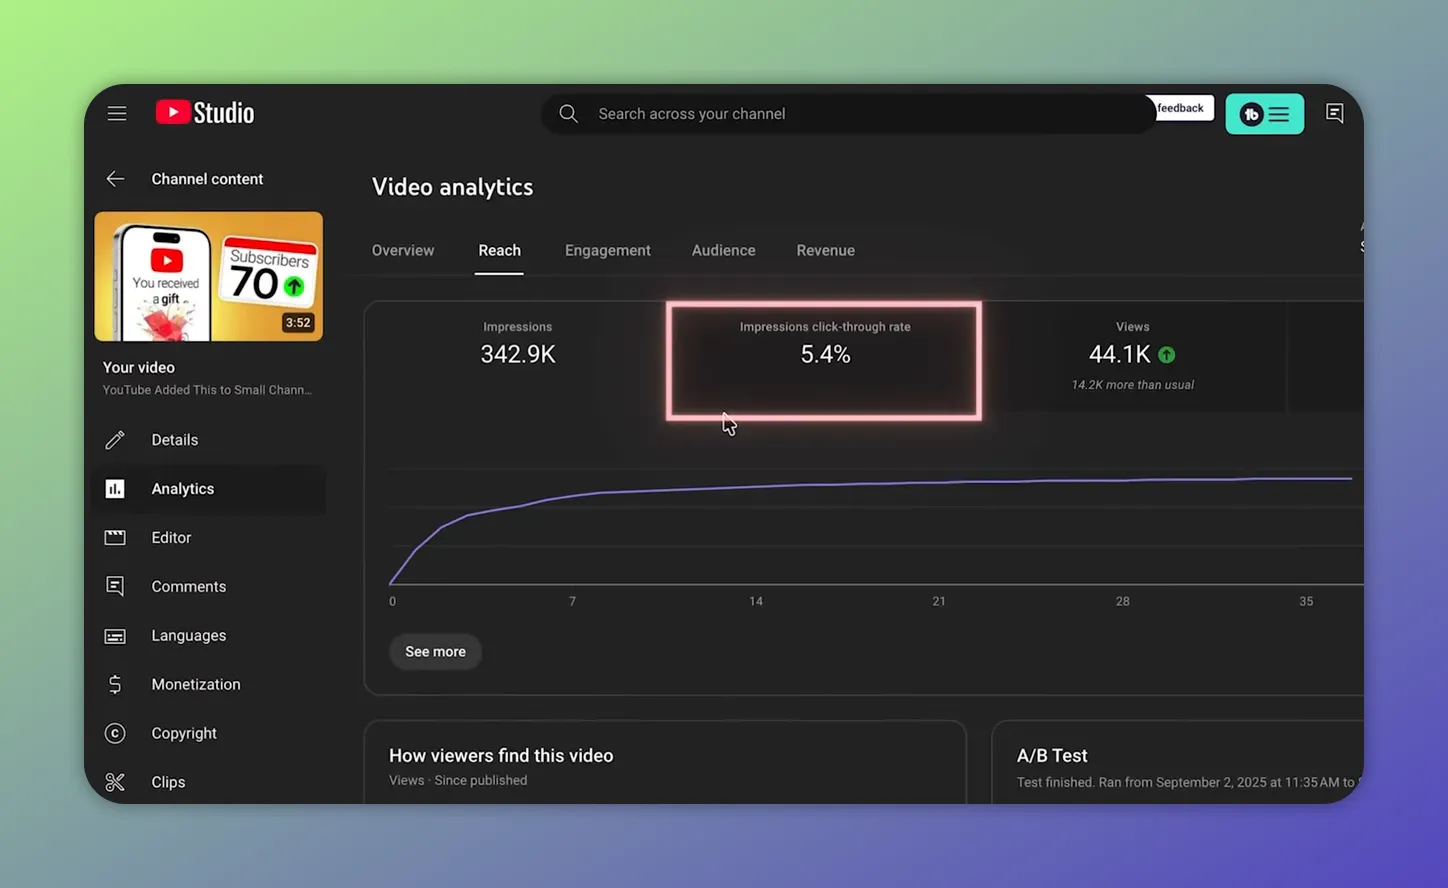Viewport: 1448px width, 888px height.
Task: Click the search magnifier icon
Action: (x=568, y=113)
